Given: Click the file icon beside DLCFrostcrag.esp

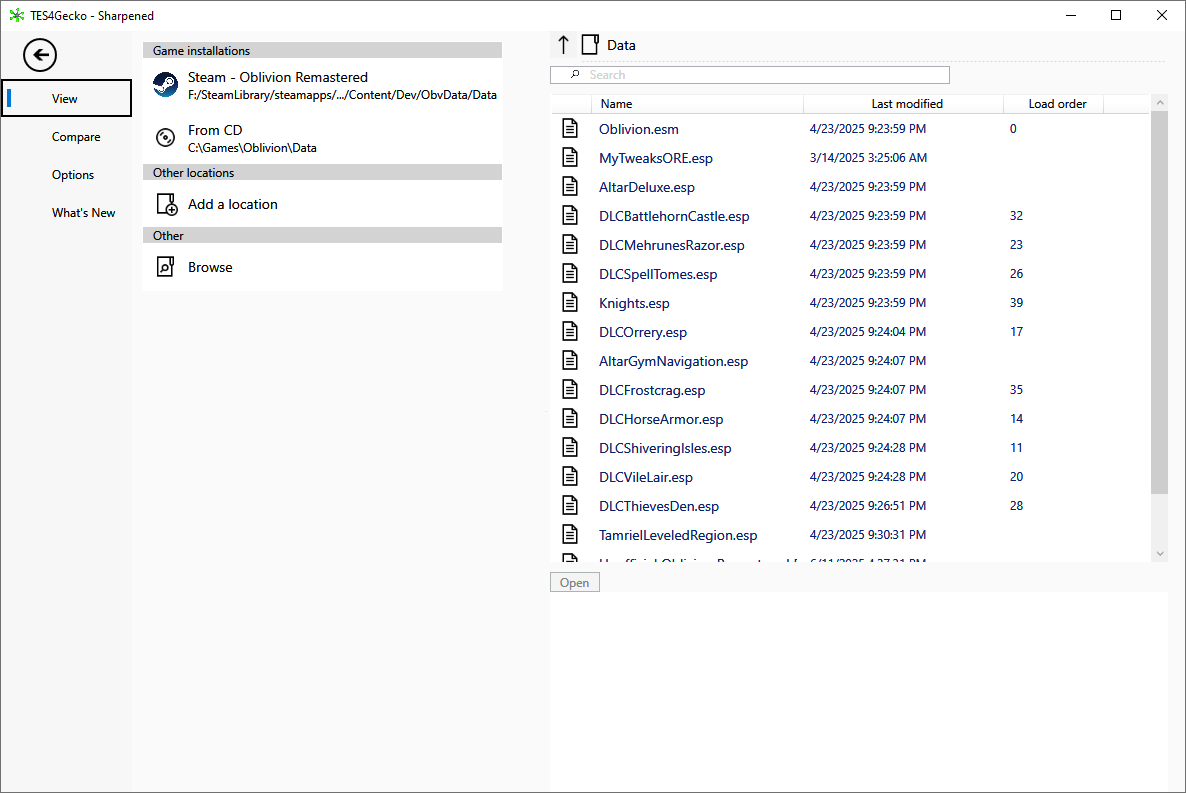Looking at the screenshot, I should coord(570,390).
